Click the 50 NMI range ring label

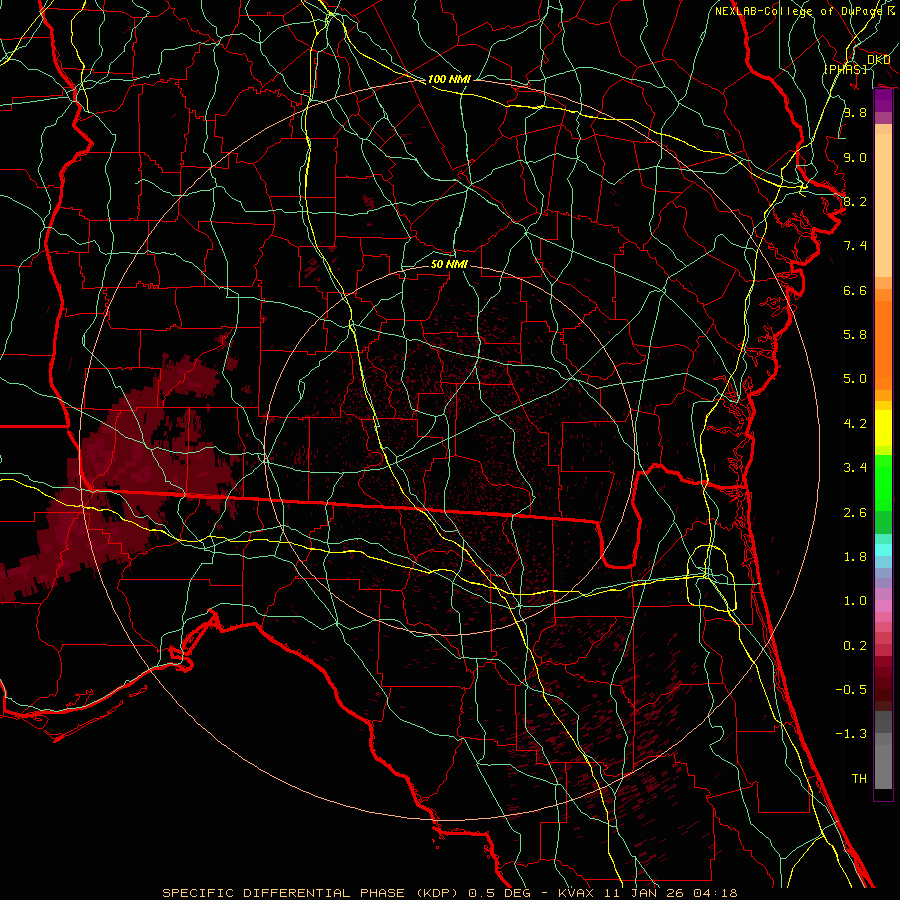pos(449,265)
